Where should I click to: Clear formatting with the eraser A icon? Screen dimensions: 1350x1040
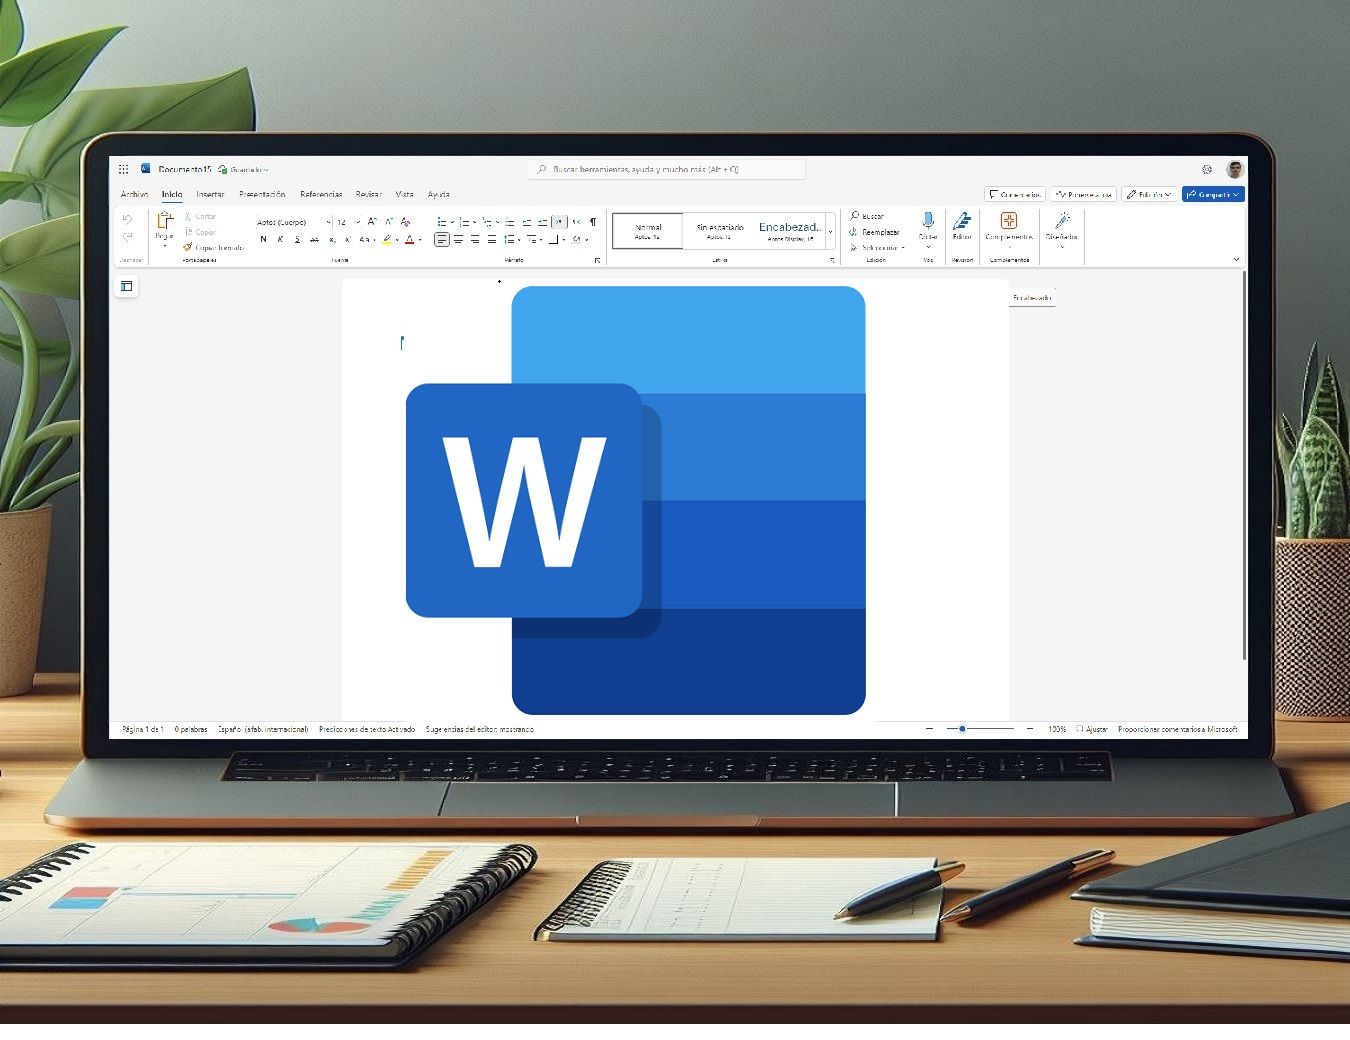[x=405, y=222]
